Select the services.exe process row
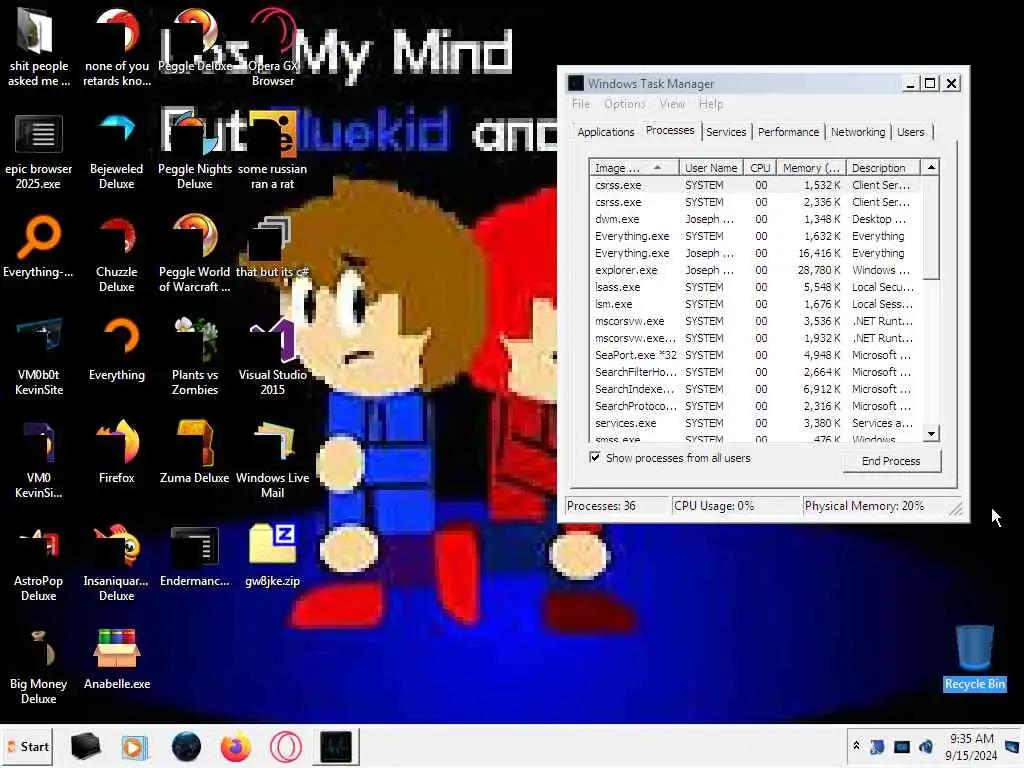 point(756,423)
